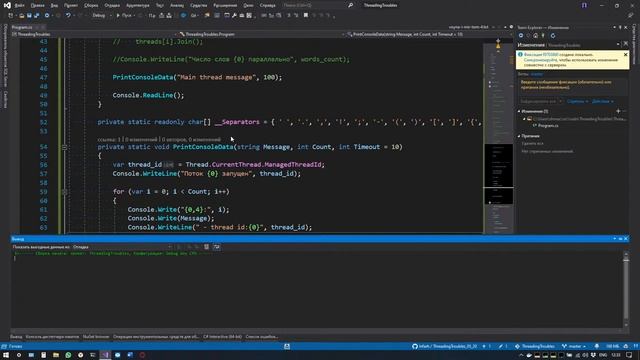Click Team Explorer connect plug icon
This screenshot has width=640, height=360.
click(x=543, y=36)
